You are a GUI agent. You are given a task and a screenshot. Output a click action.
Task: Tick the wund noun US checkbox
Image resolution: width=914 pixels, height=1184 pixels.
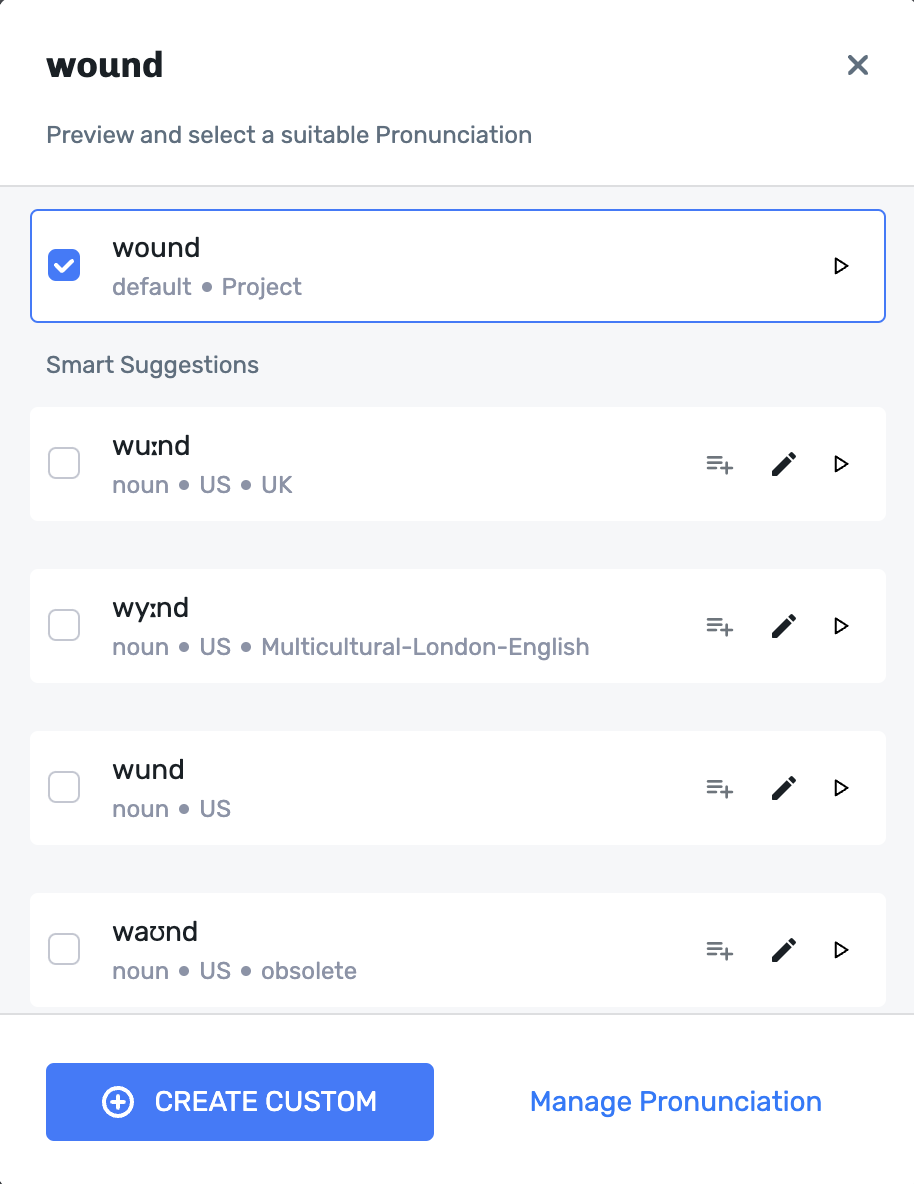[65, 788]
